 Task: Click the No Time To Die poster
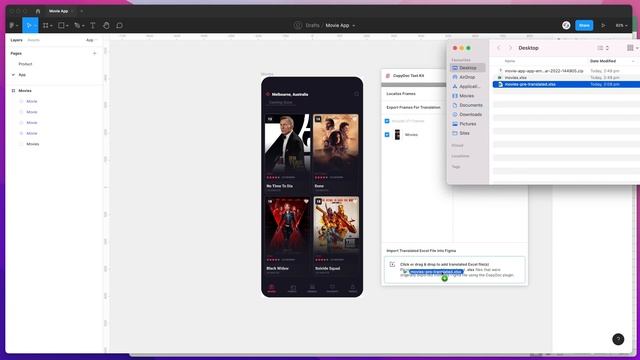click(287, 142)
